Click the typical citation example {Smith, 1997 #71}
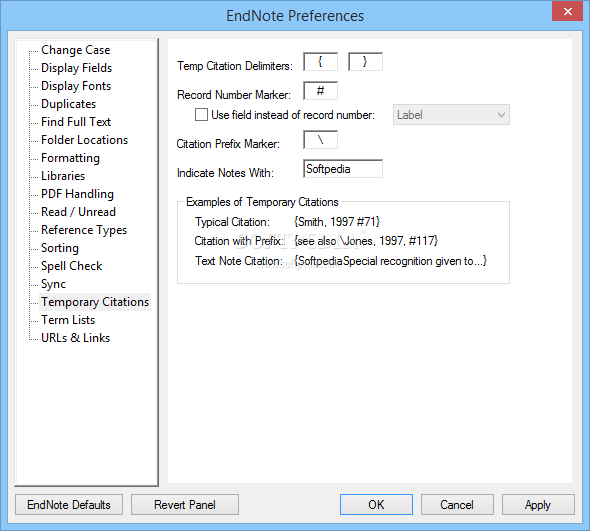The width and height of the screenshot is (590, 531). click(x=337, y=222)
